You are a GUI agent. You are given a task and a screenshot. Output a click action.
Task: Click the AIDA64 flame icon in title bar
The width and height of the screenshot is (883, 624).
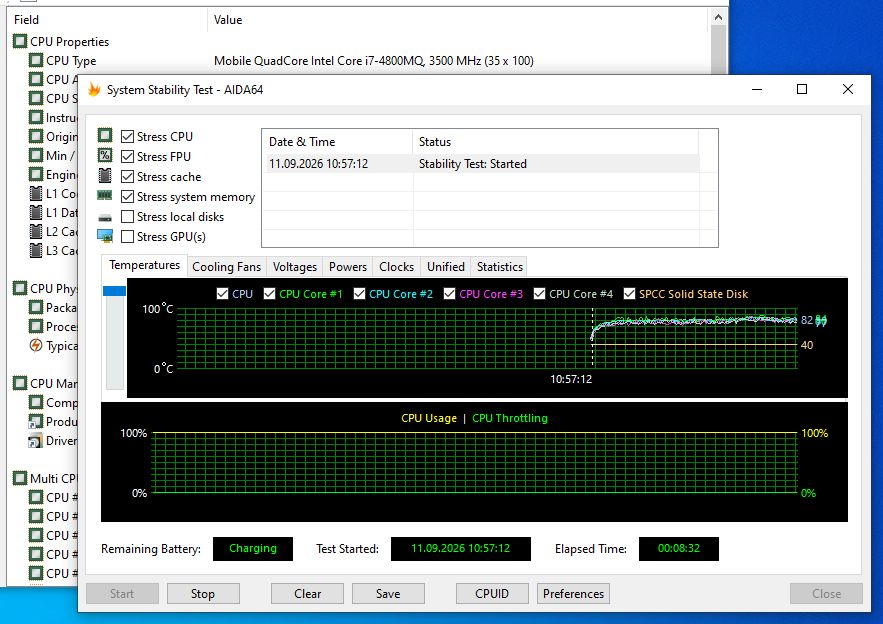coord(94,90)
